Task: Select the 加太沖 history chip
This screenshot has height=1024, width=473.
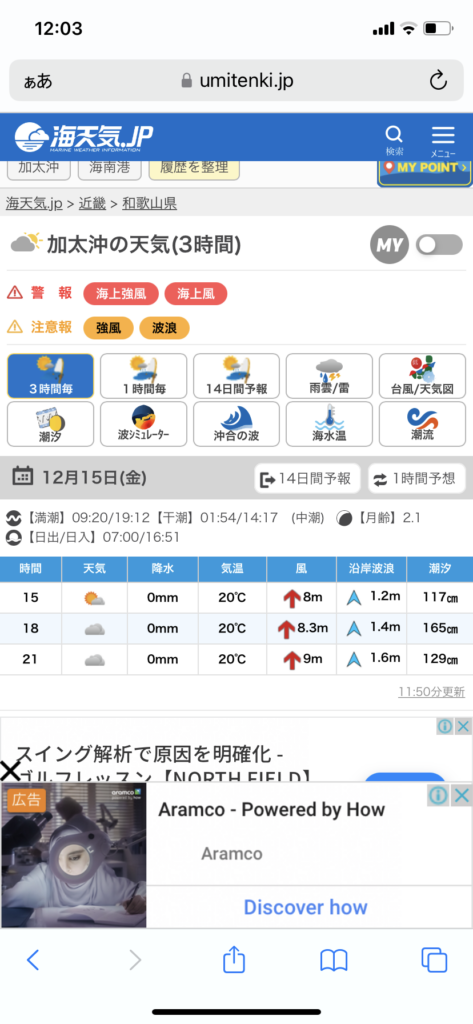Action: tap(39, 168)
